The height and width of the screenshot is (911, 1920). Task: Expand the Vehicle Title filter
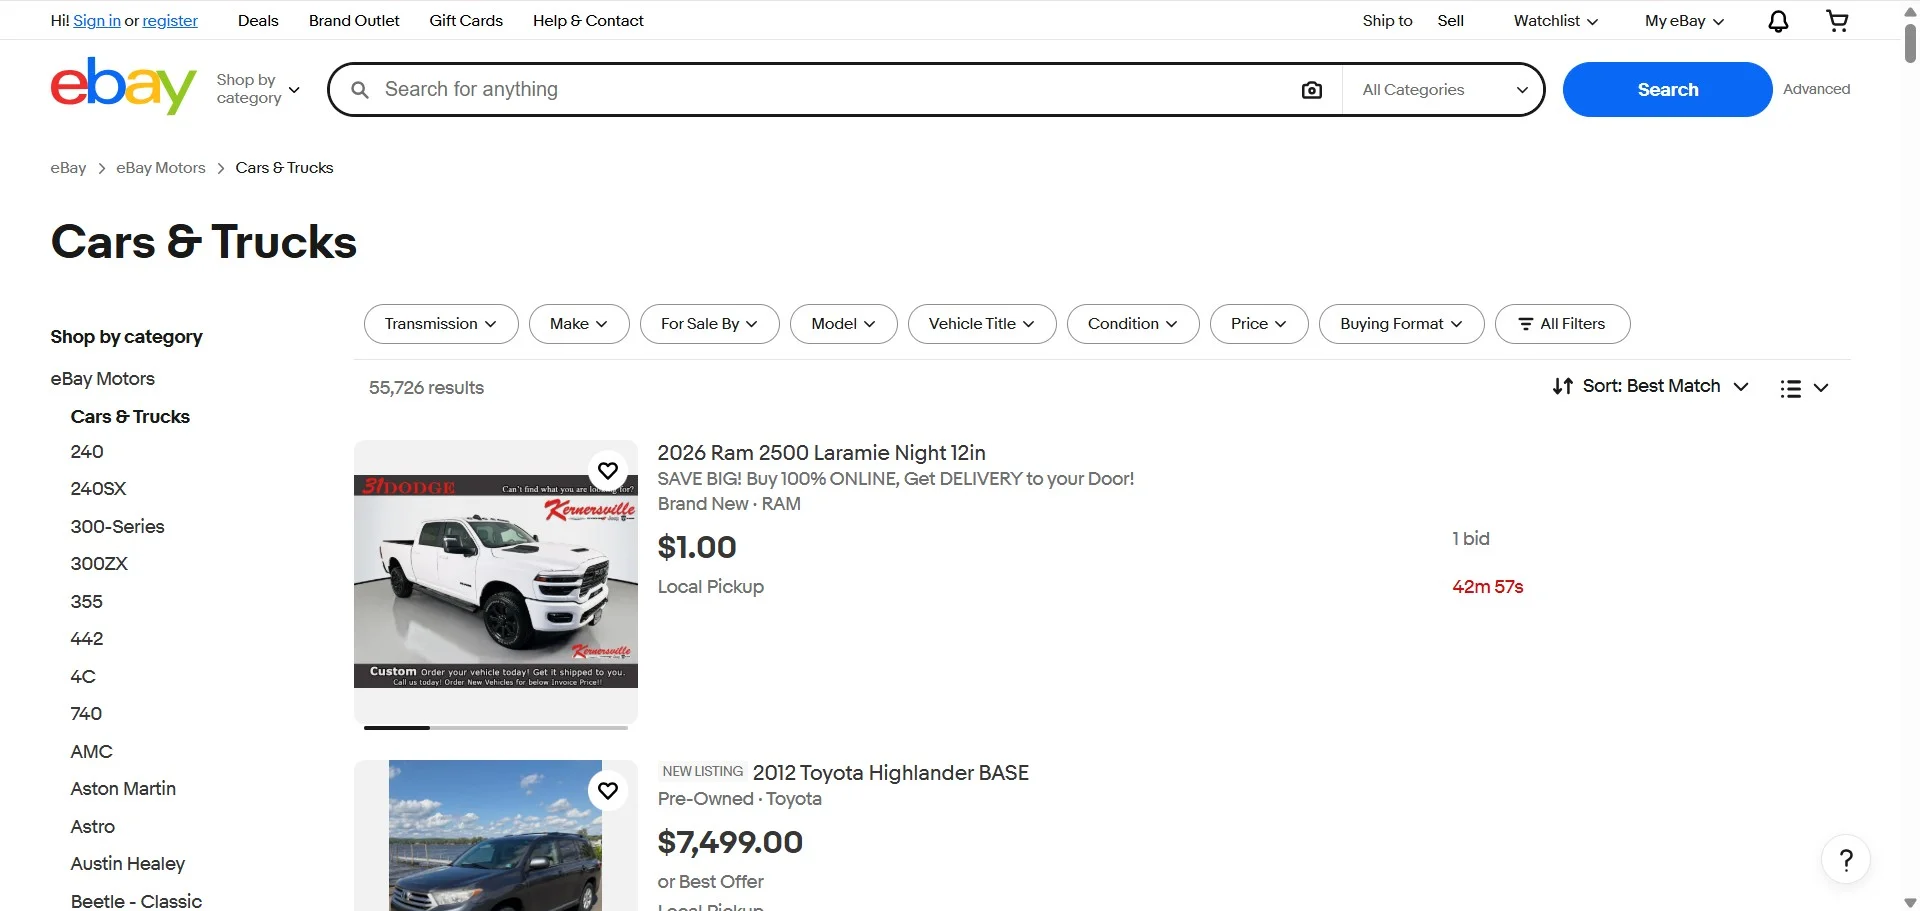tap(982, 324)
